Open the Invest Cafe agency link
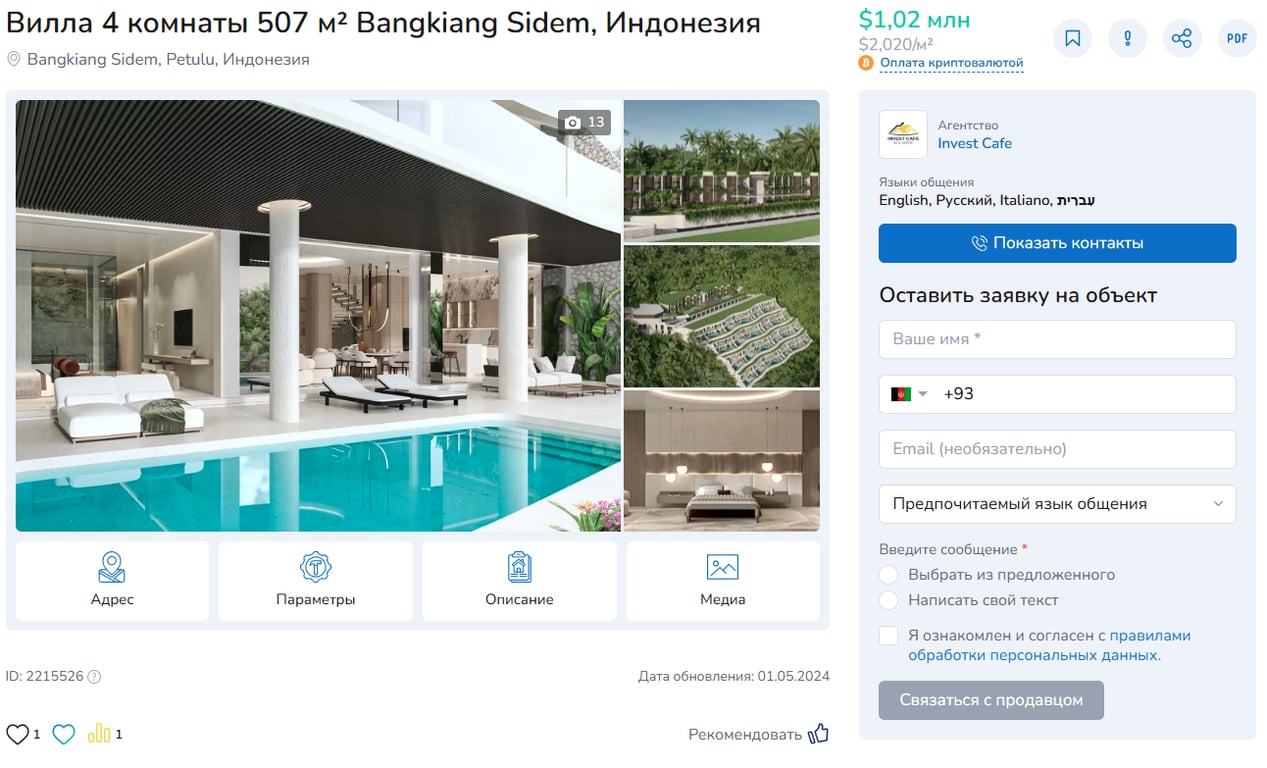The height and width of the screenshot is (768, 1267). (x=974, y=143)
